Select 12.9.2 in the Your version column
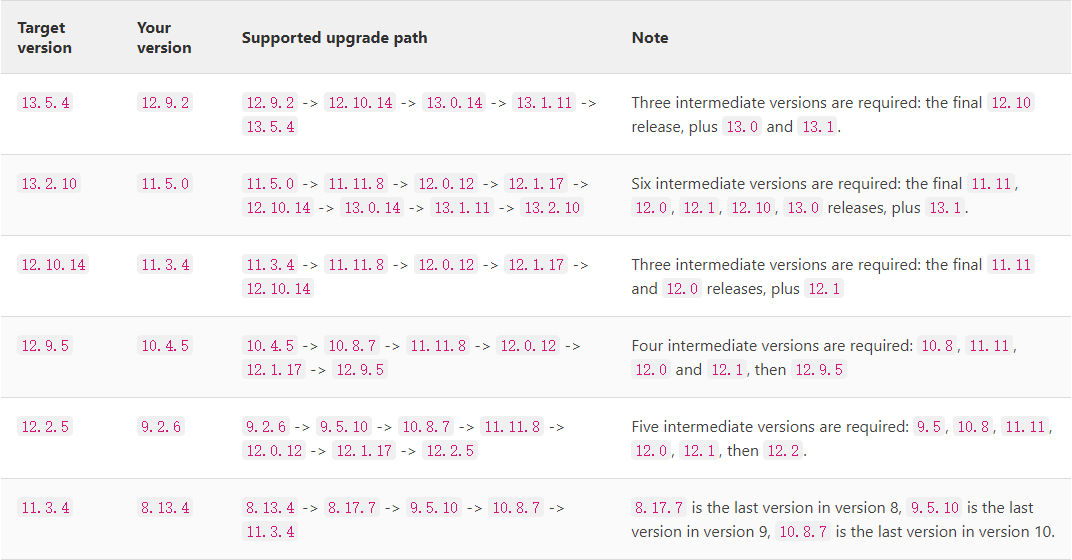 [x=165, y=103]
